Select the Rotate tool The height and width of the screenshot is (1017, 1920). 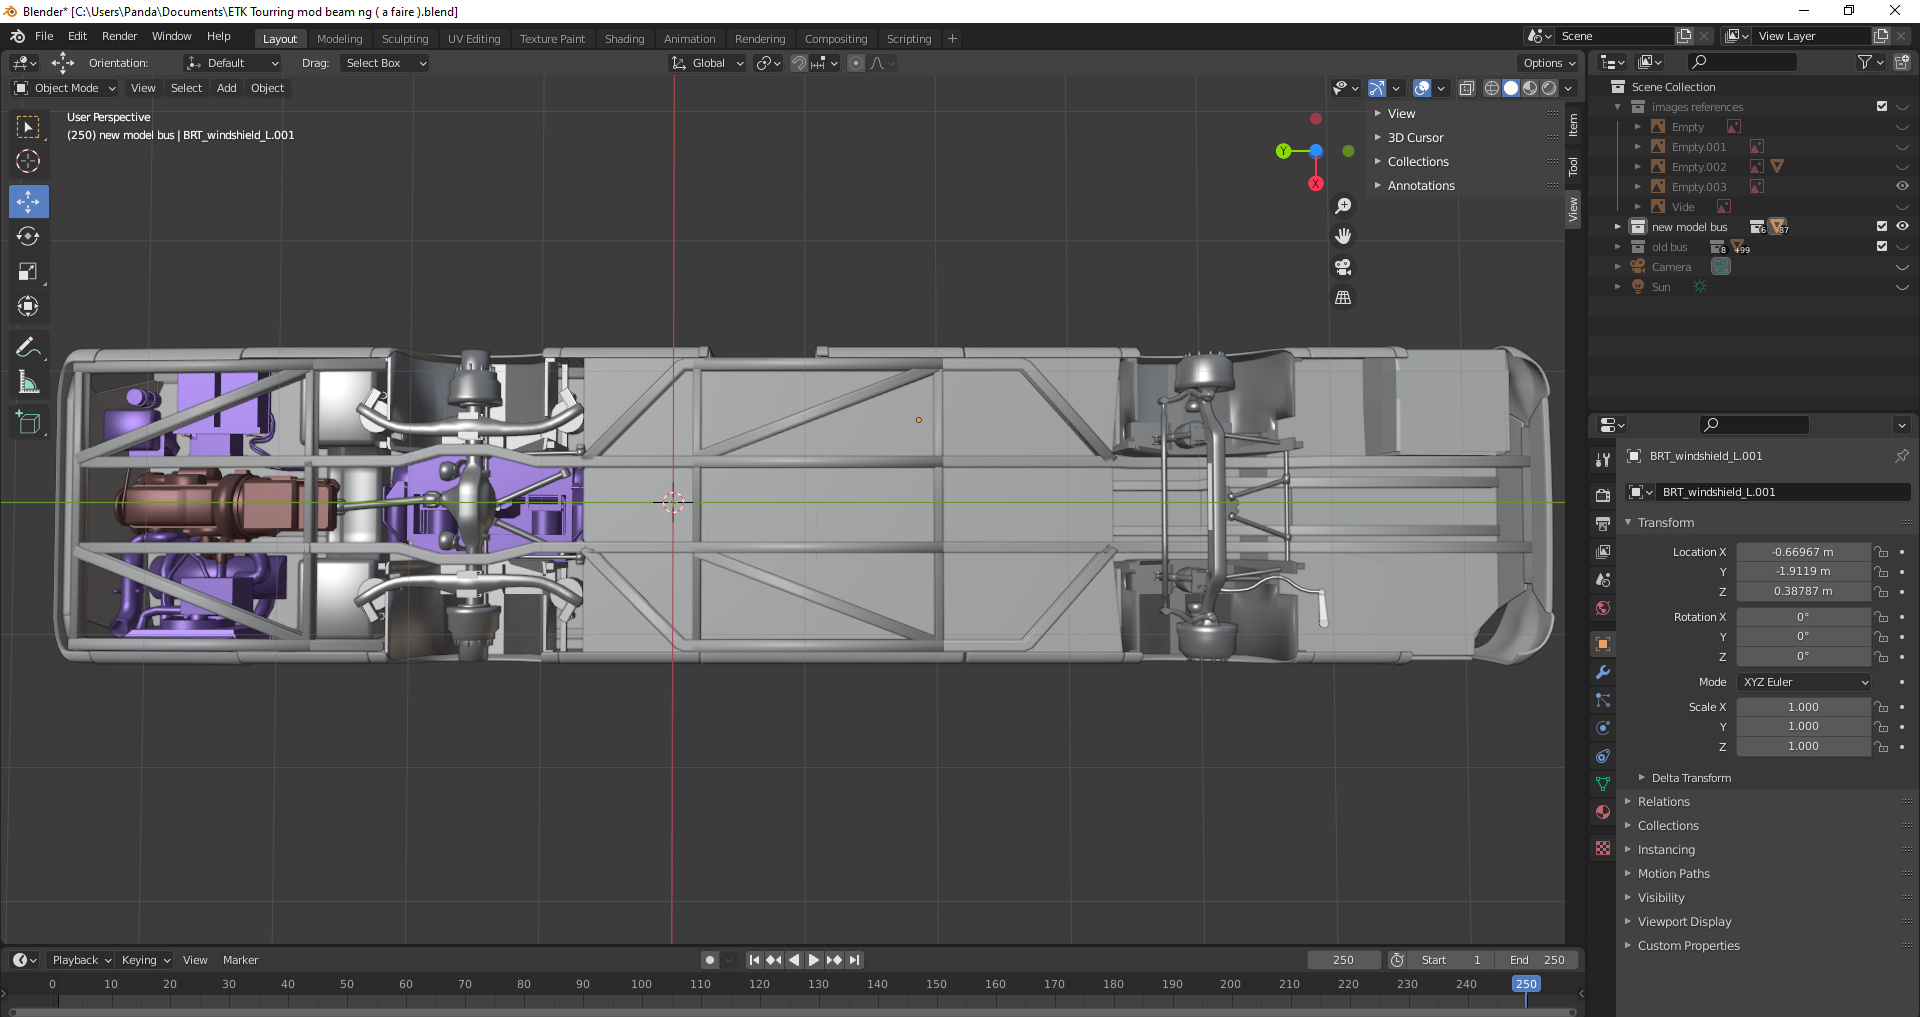(x=28, y=237)
